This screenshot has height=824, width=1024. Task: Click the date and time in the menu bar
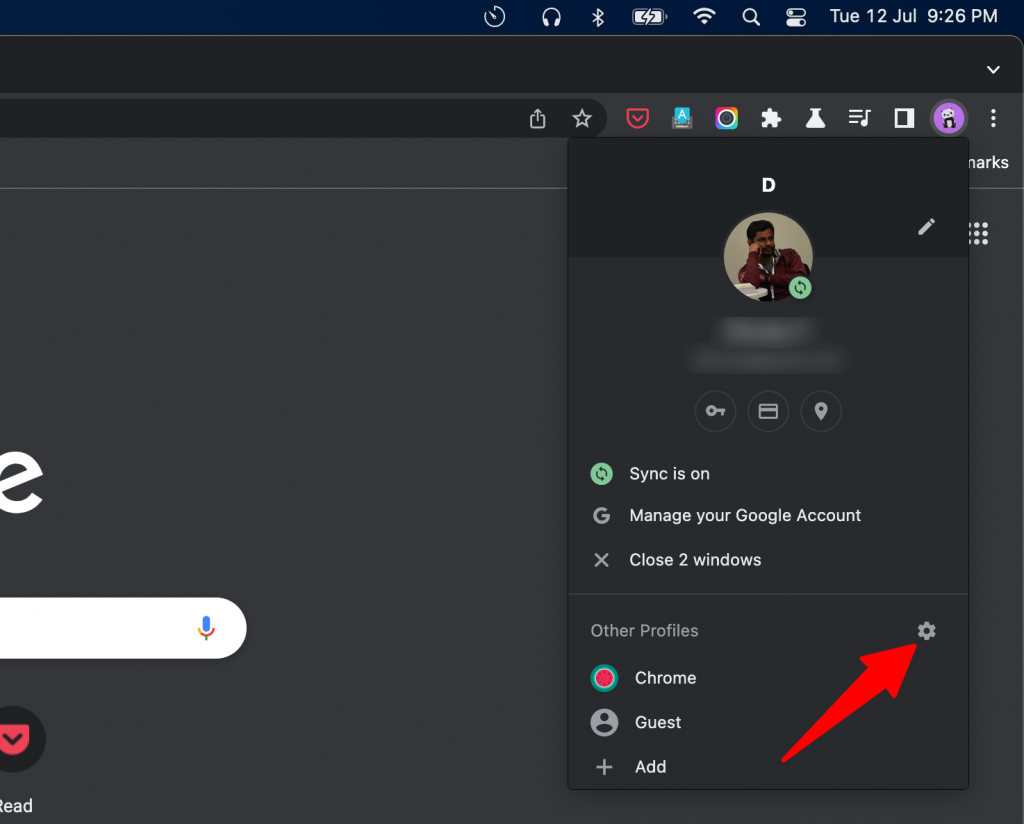pyautogui.click(x=913, y=16)
